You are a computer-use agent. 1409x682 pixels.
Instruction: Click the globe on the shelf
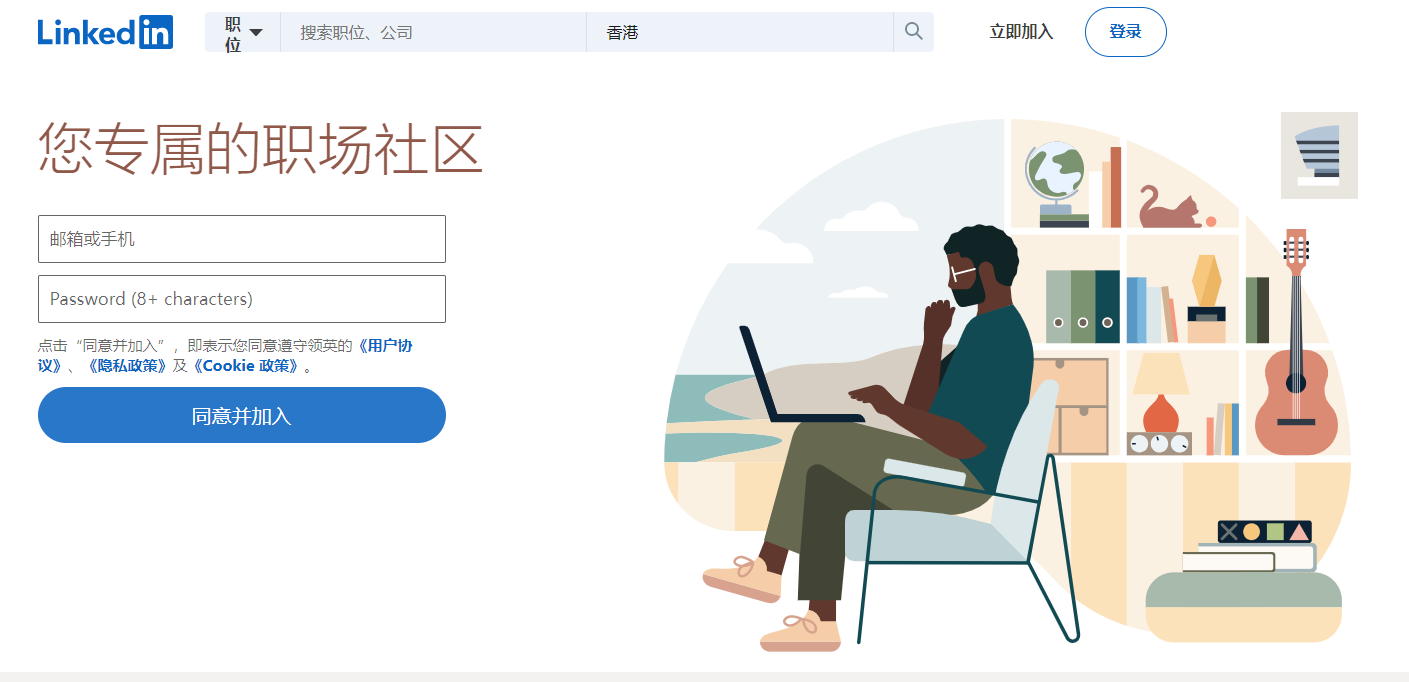pos(1056,181)
